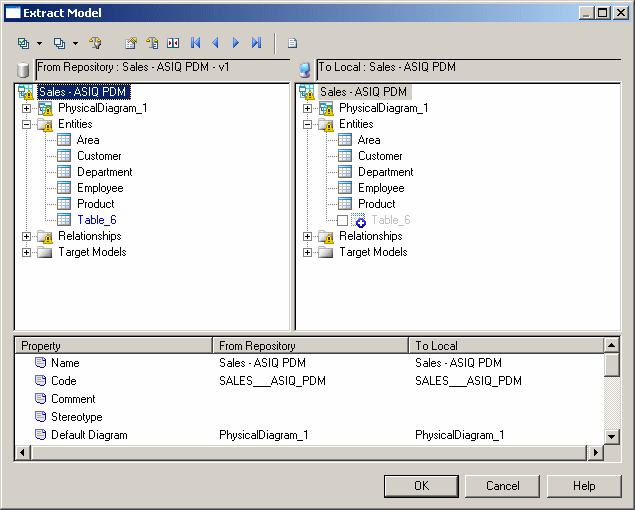Click the repository cylinder icon
The width and height of the screenshot is (635, 510).
click(23, 70)
